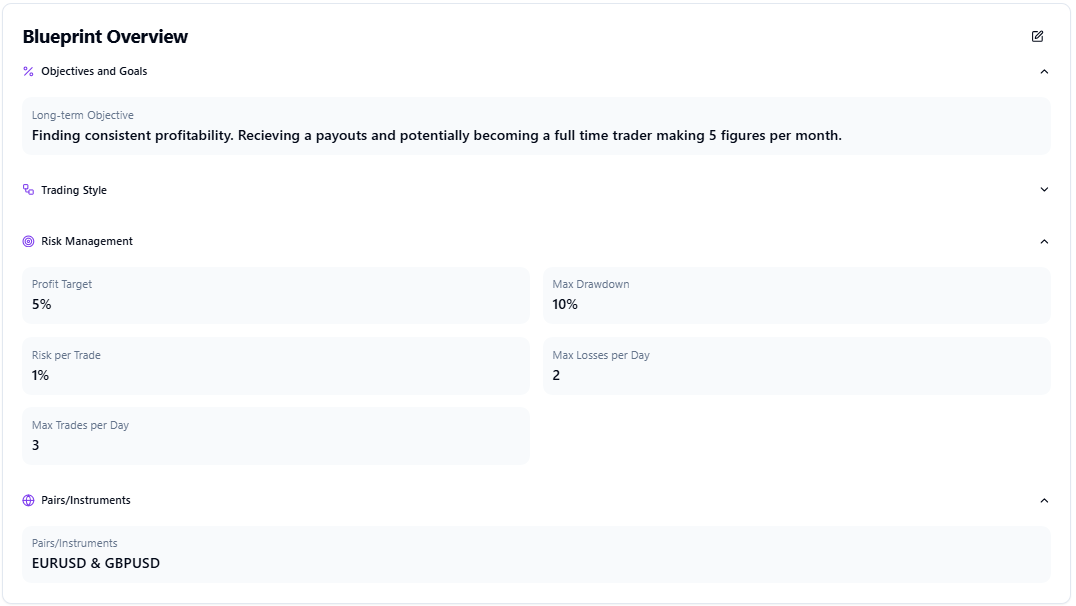Click the Trading Style header label
This screenshot has height=606, width=1076.
[x=74, y=190]
